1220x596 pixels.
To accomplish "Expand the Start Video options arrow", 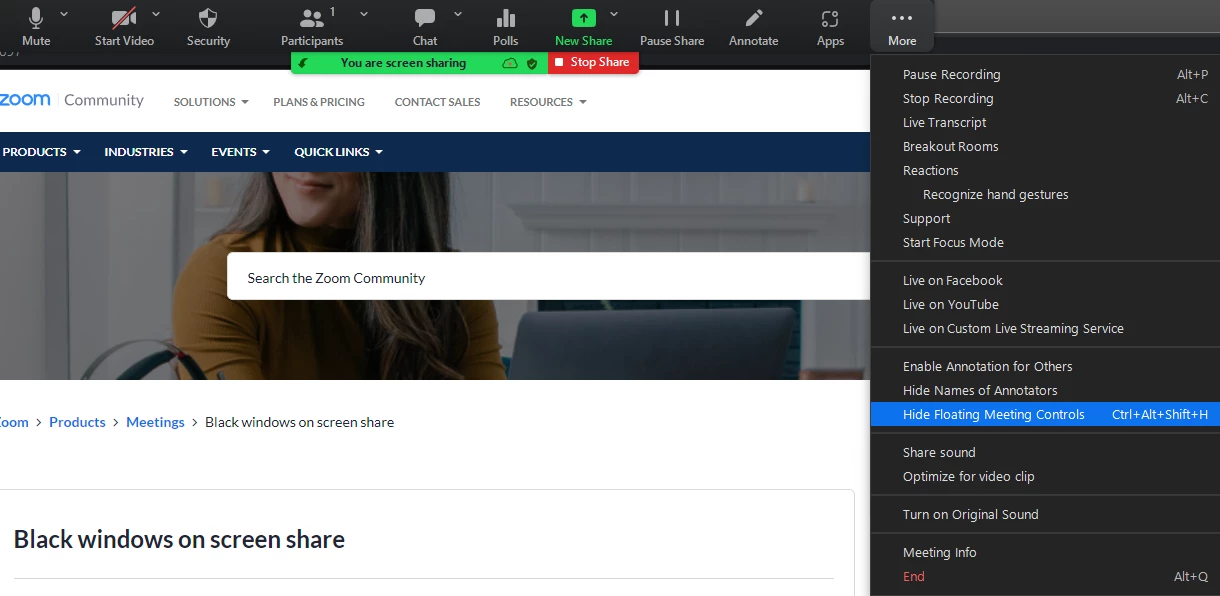I will (155, 14).
